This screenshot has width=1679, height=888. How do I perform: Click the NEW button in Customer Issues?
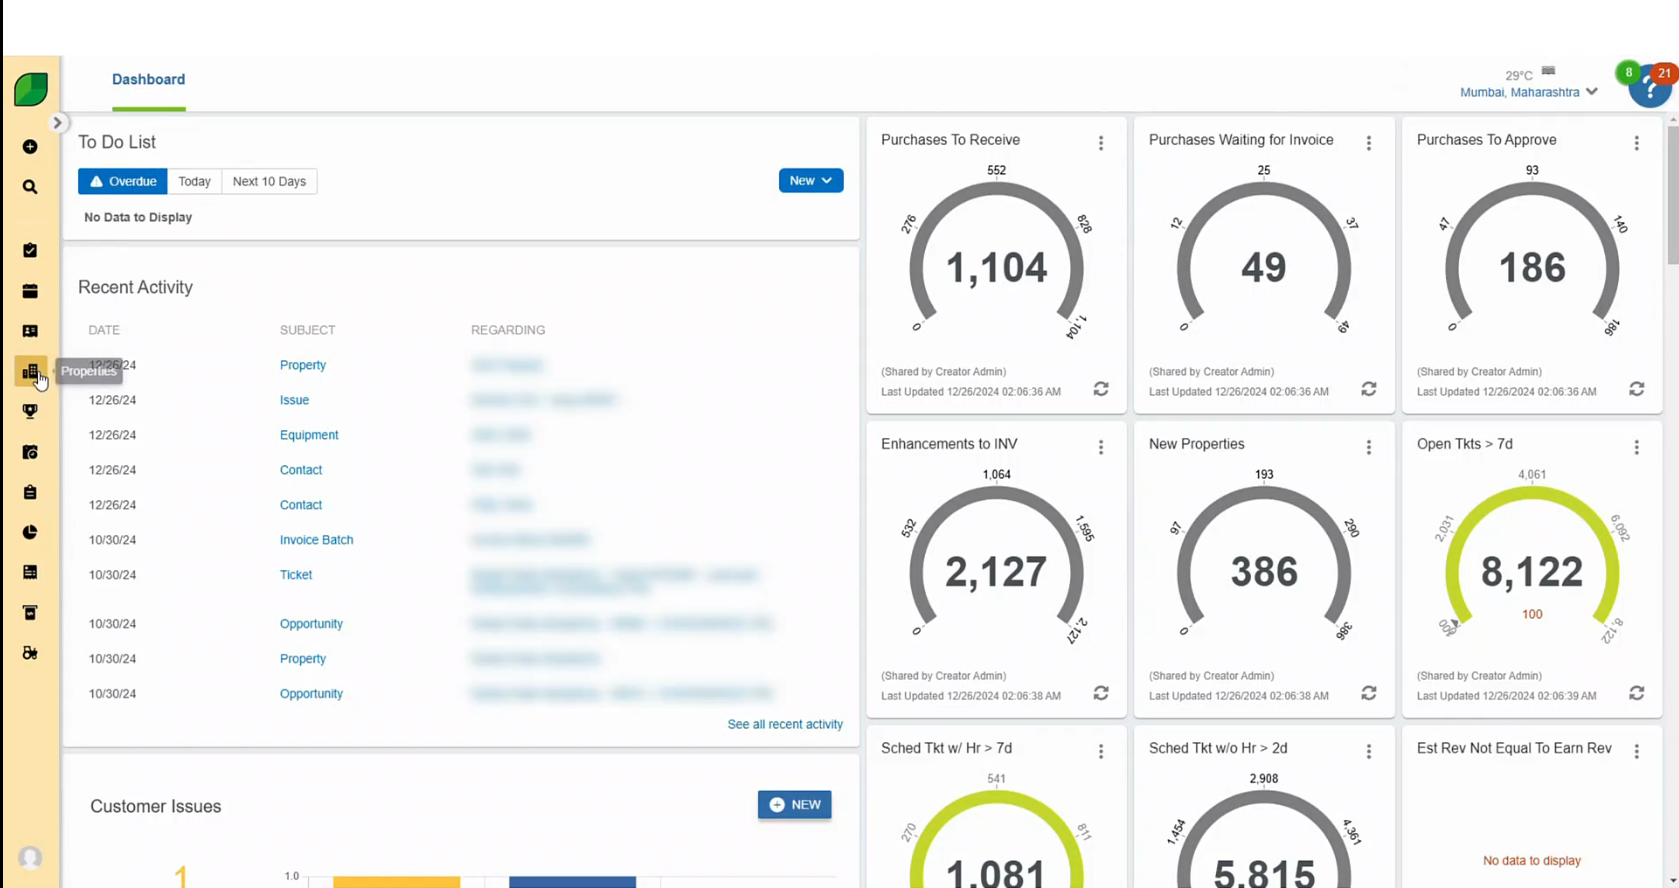(794, 805)
